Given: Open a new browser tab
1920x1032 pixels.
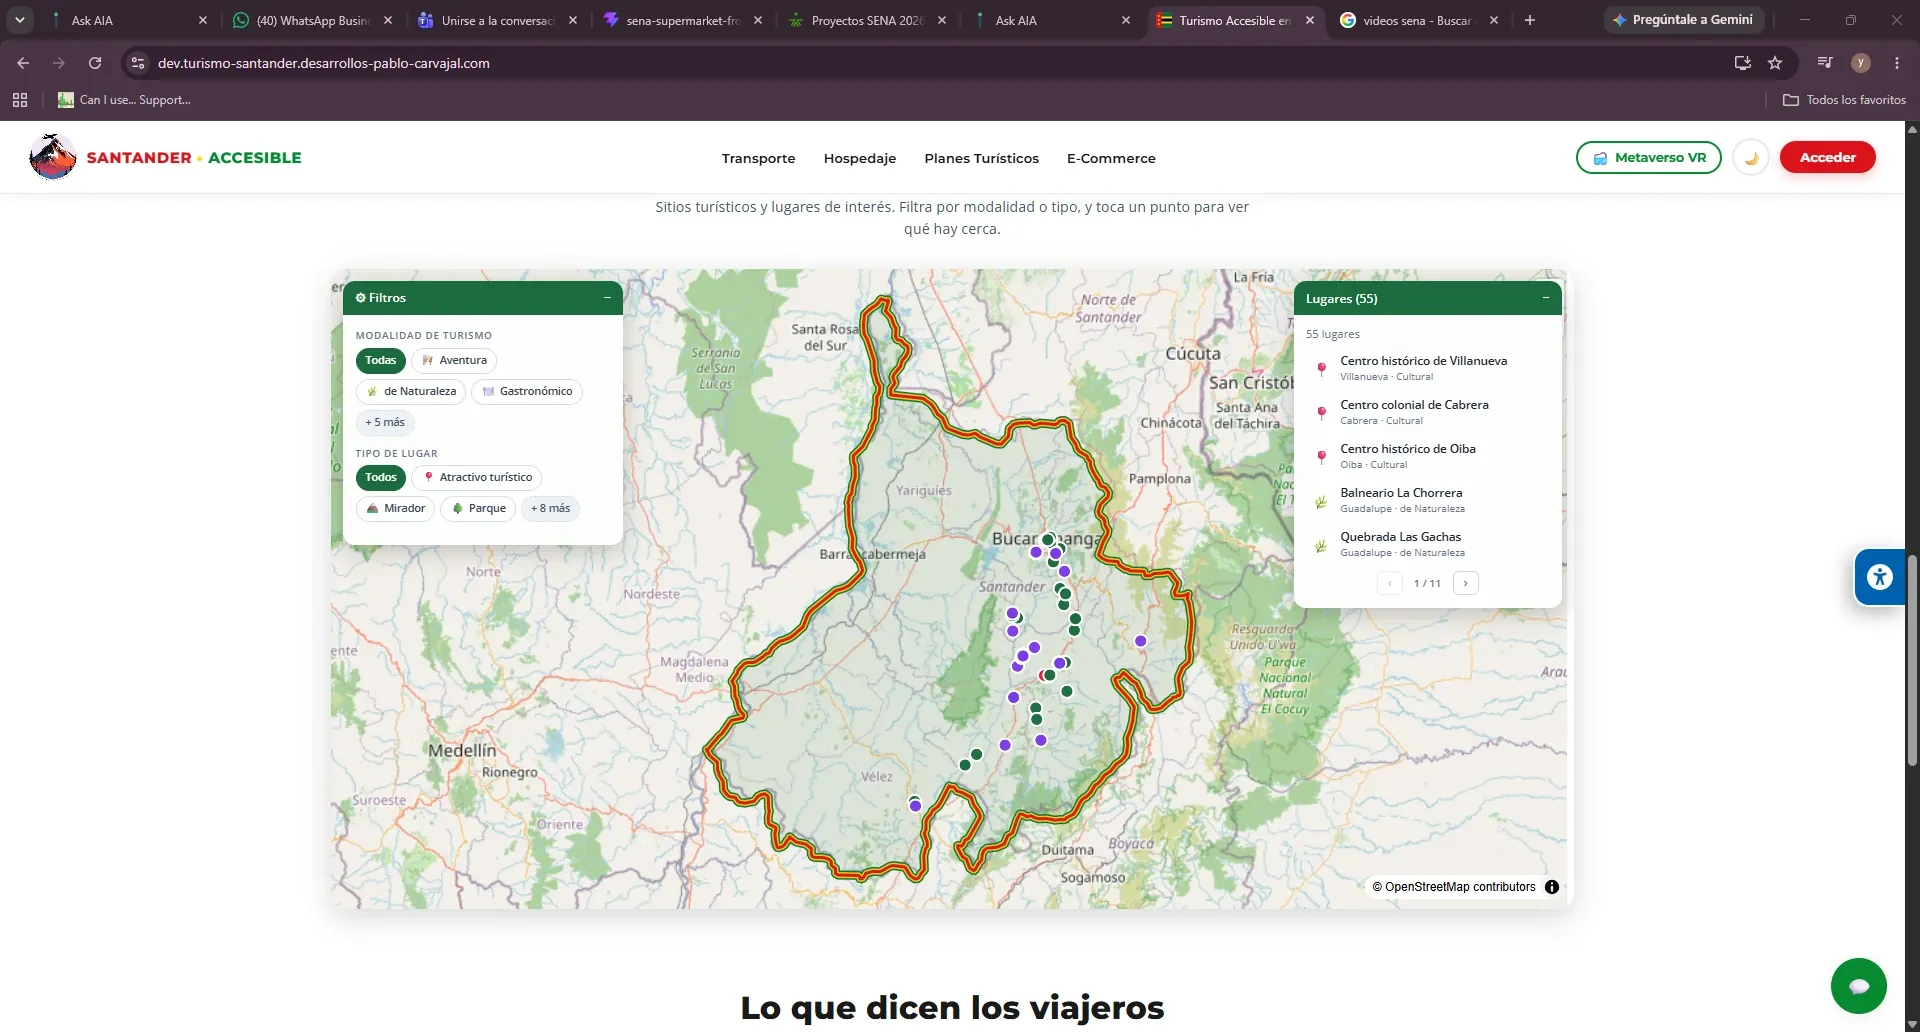Looking at the screenshot, I should [1529, 20].
